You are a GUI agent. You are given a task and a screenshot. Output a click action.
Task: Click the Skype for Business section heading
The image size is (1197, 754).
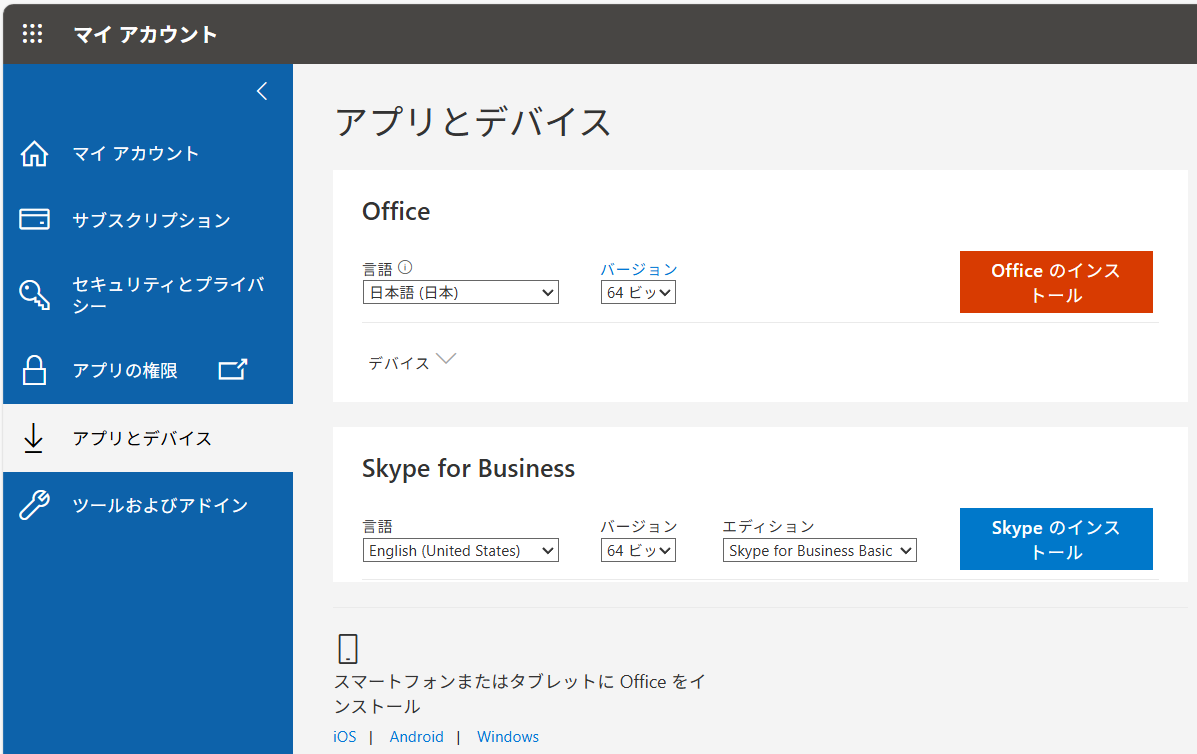[x=468, y=469]
